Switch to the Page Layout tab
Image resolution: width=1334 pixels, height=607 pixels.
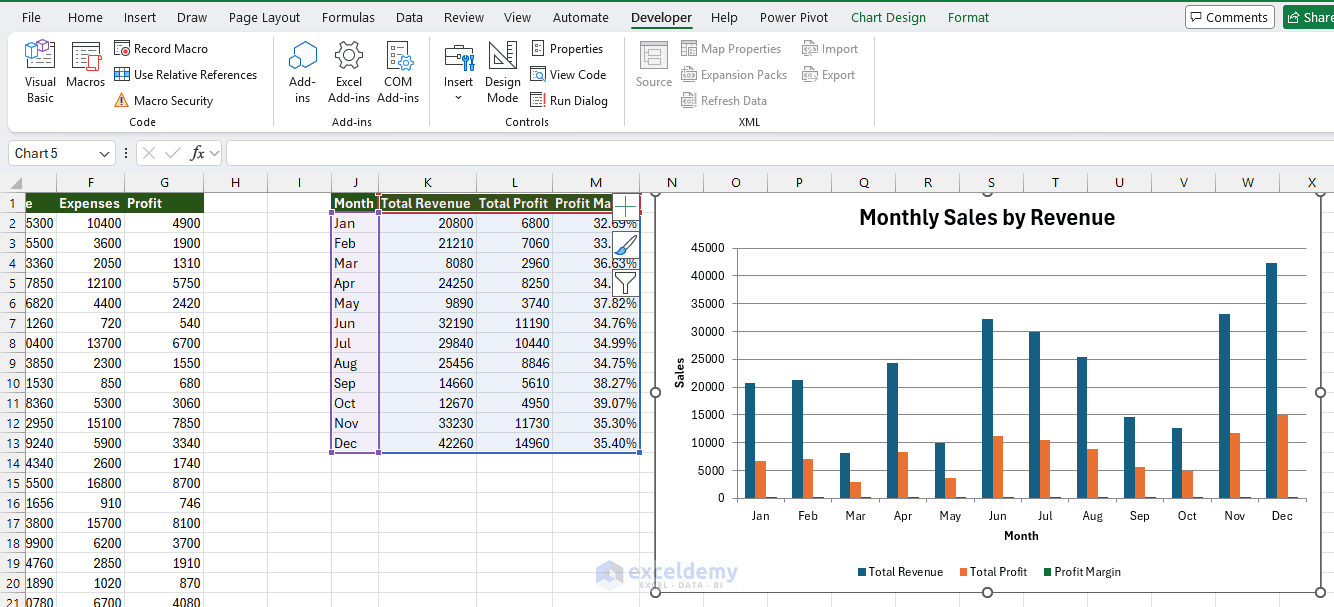[x=264, y=17]
